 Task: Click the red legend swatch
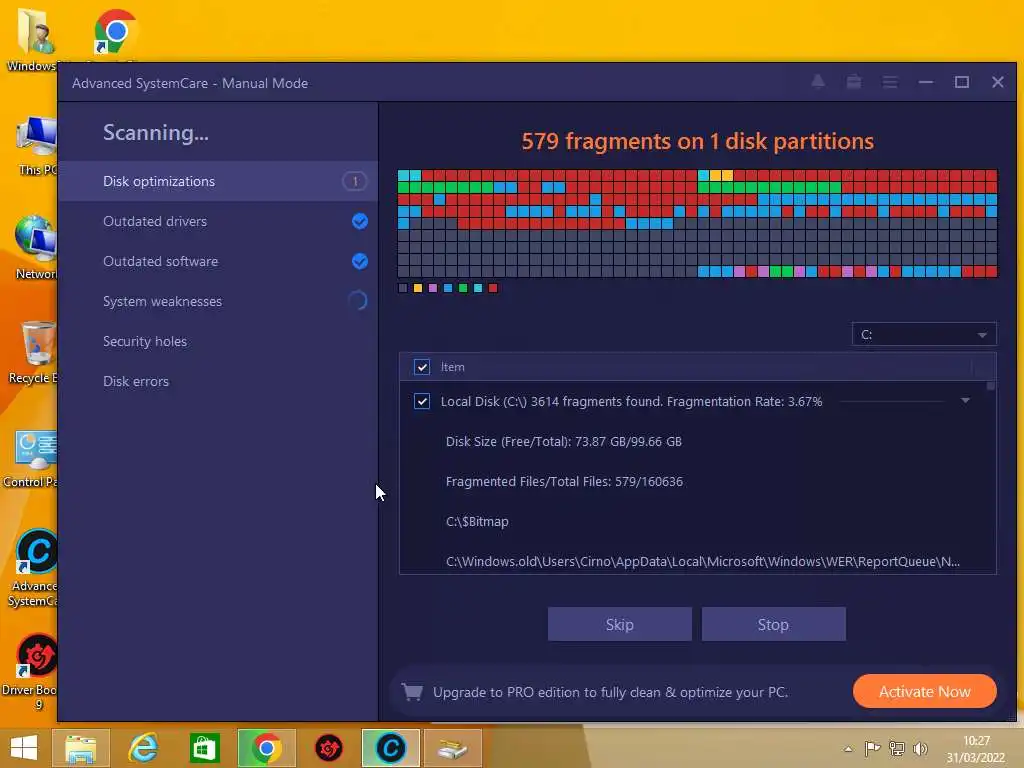point(493,288)
